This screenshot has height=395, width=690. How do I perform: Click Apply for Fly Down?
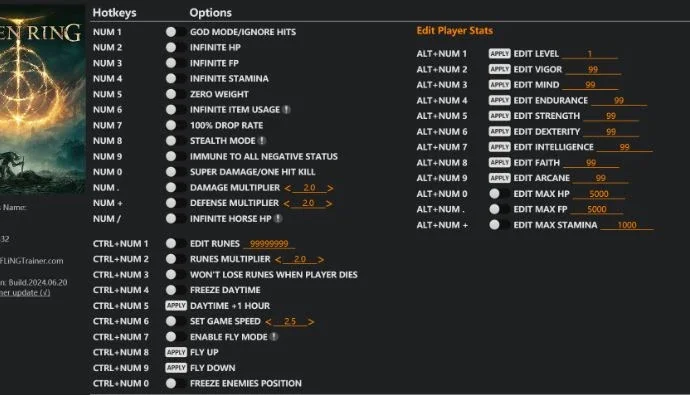tap(176, 368)
